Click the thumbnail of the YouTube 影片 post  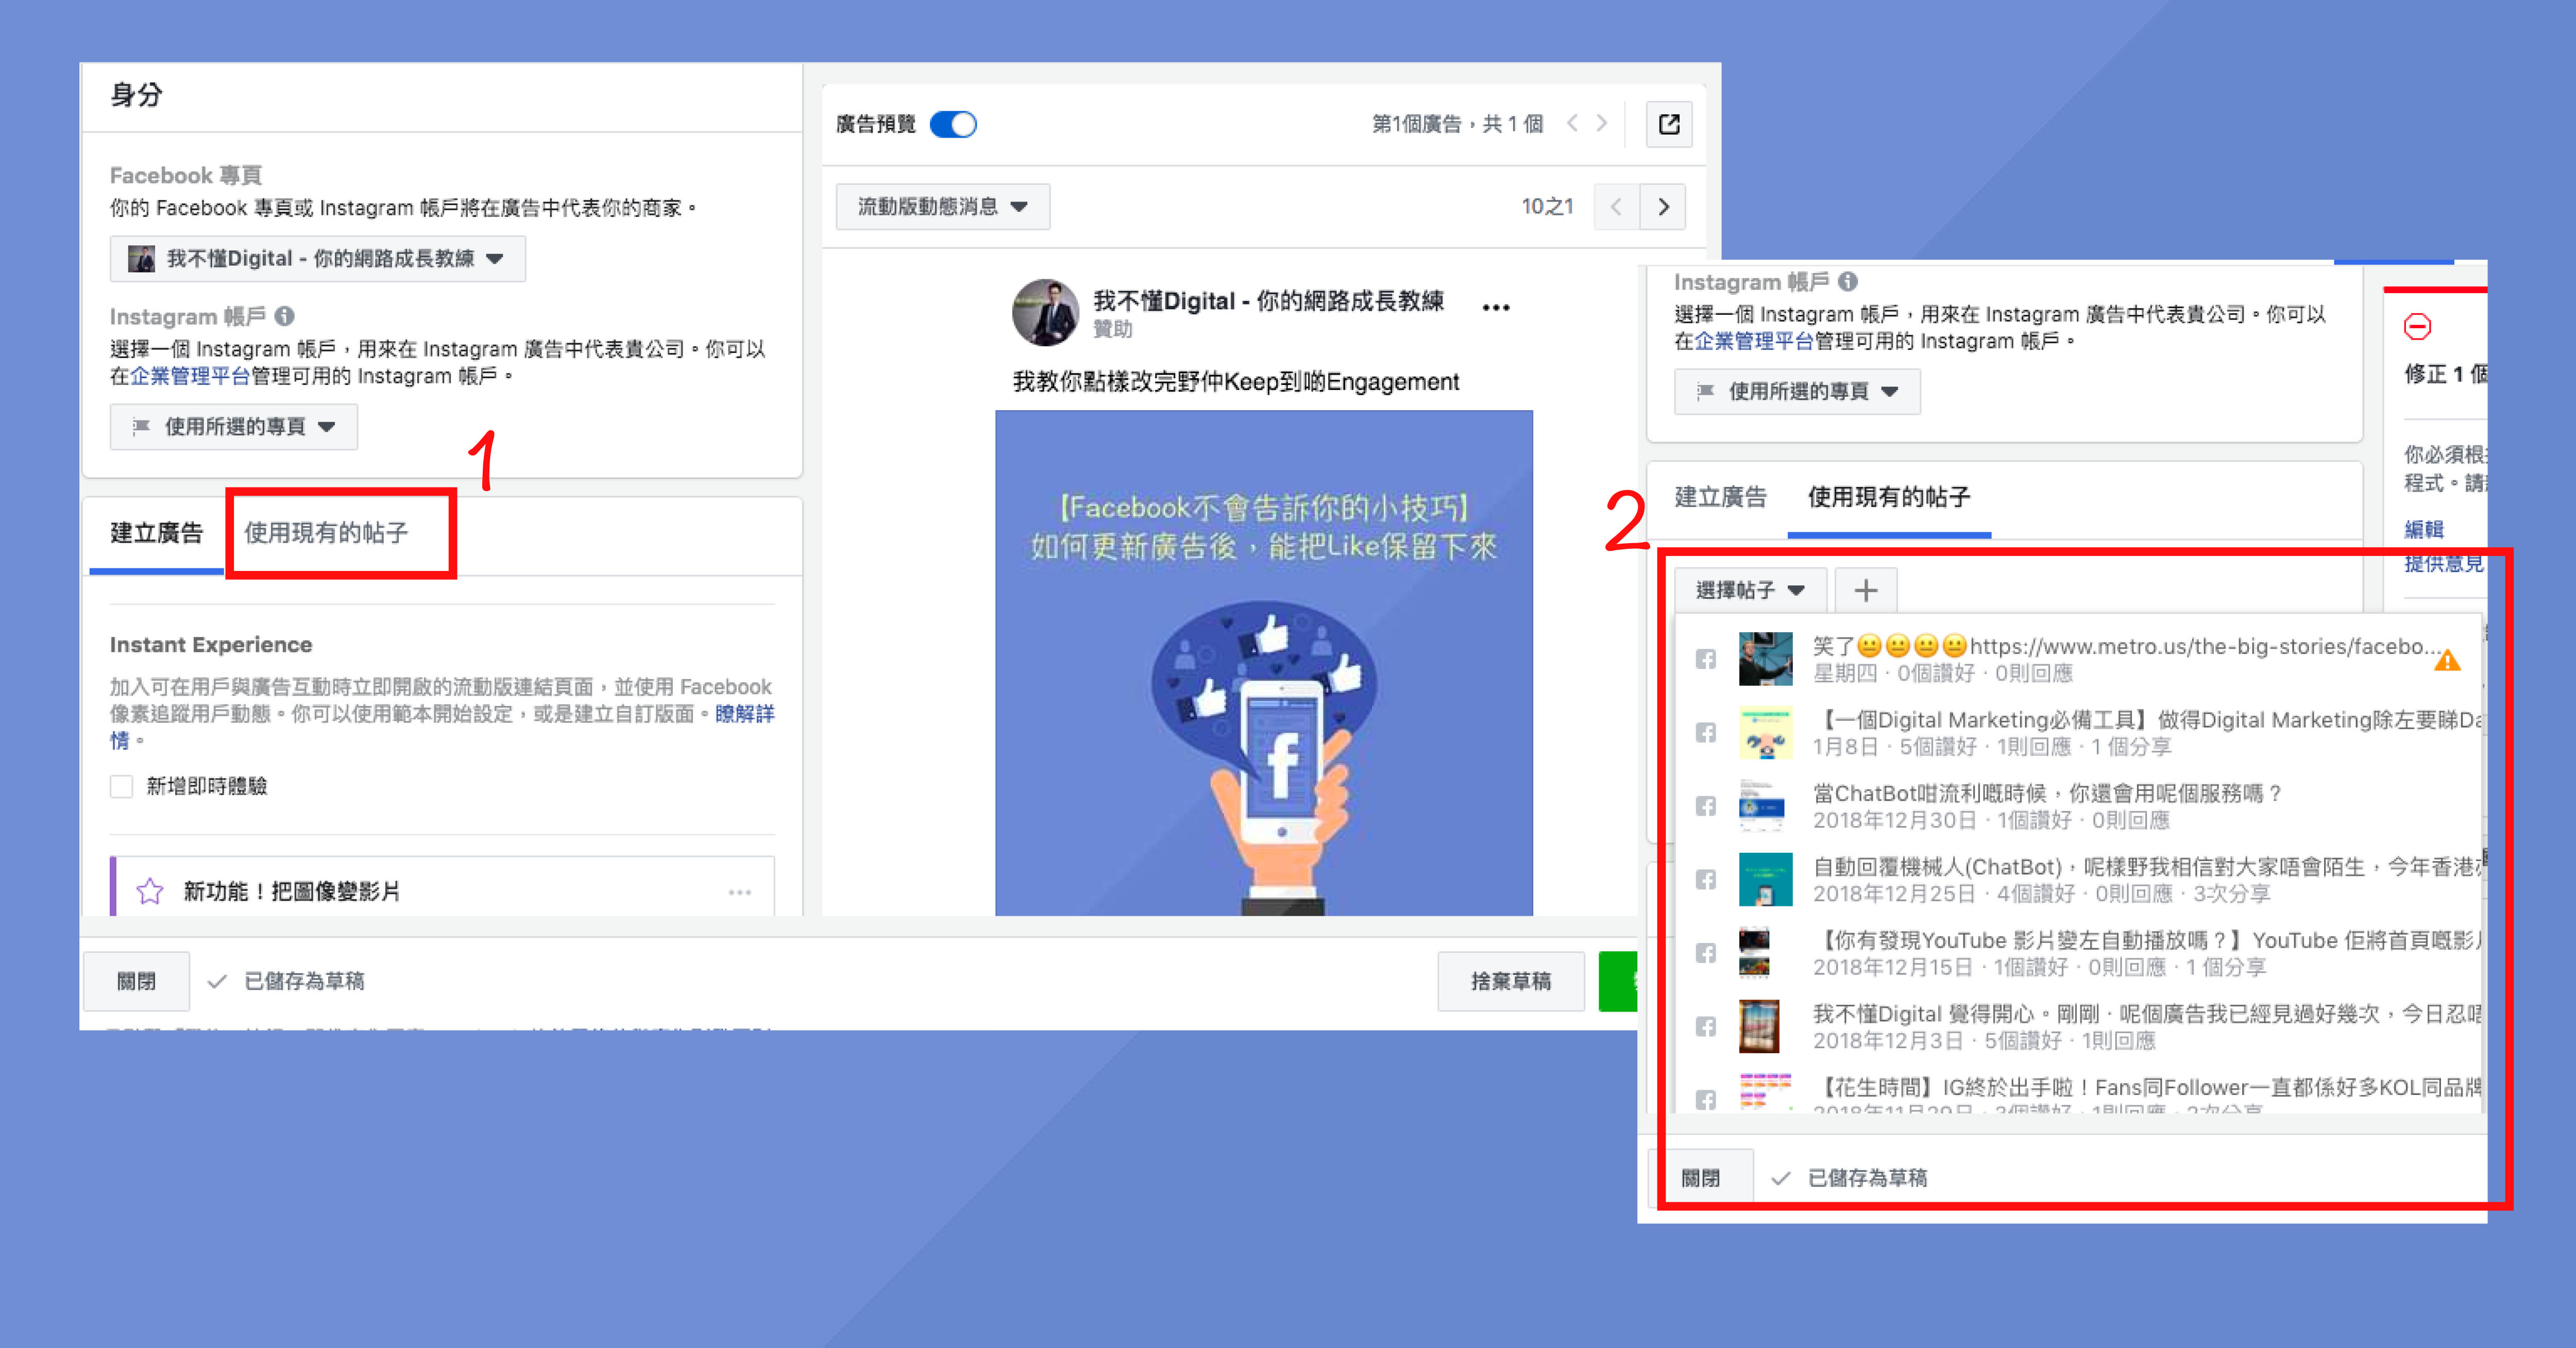click(x=1754, y=953)
